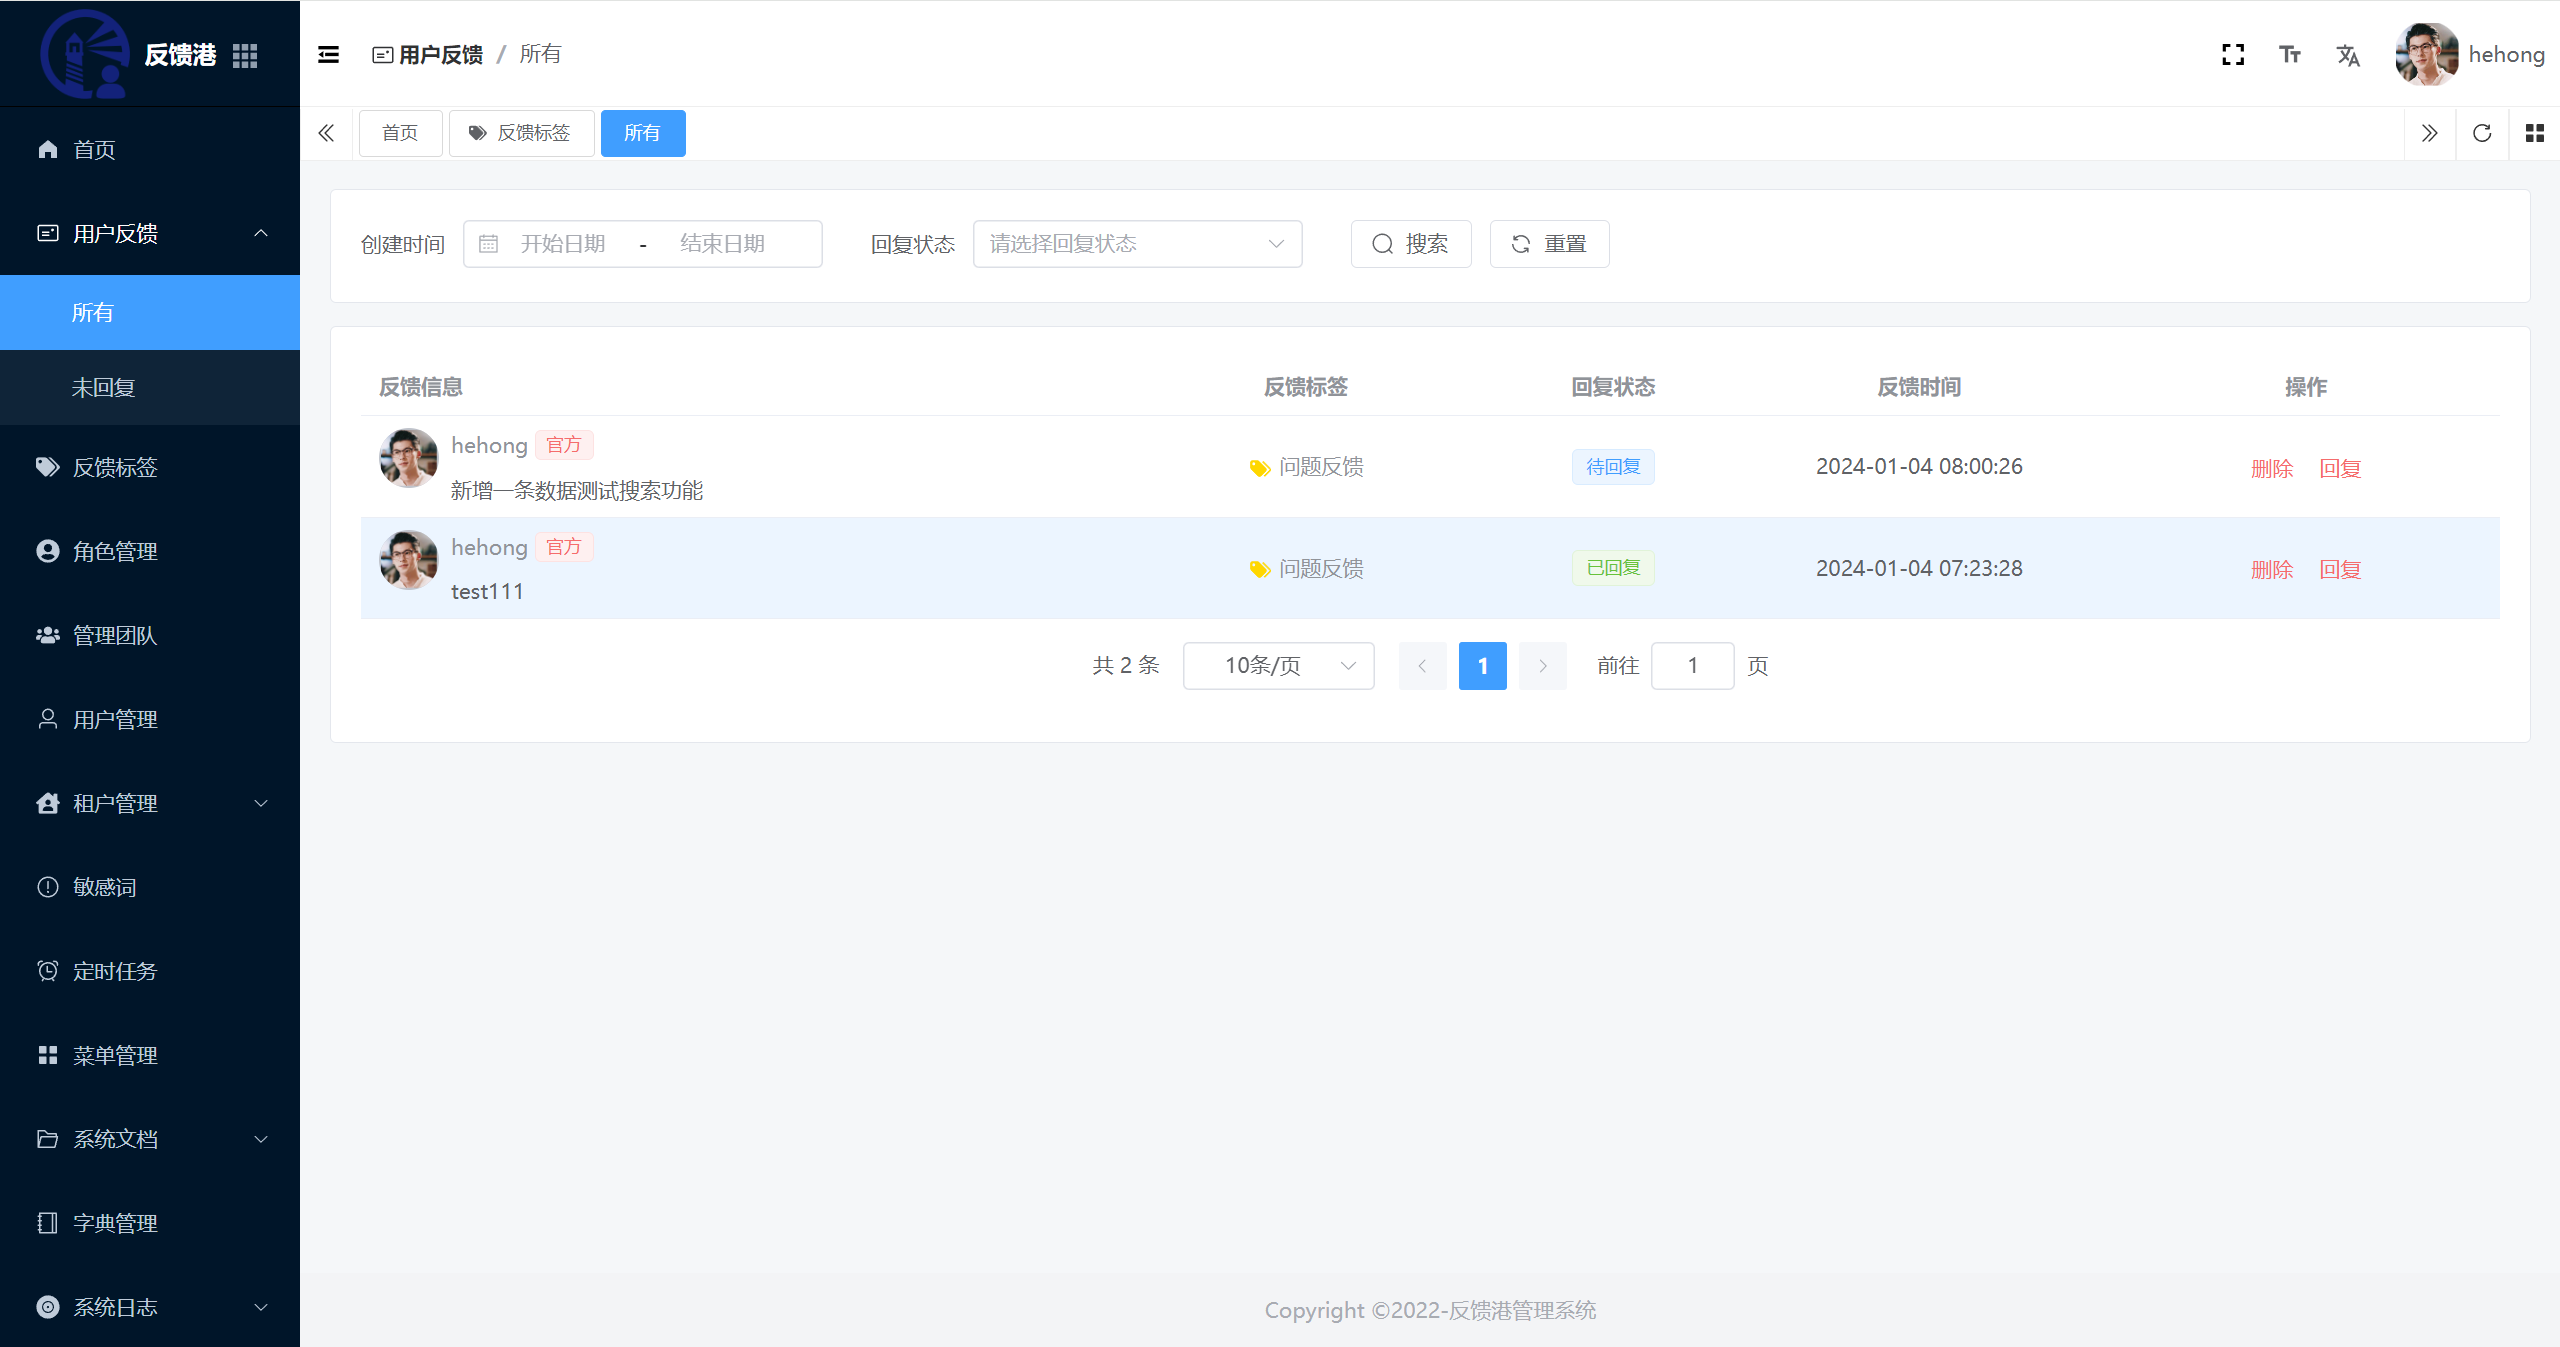Image resolution: width=2560 pixels, height=1347 pixels.
Task: Click the 重置 button
Action: click(1549, 244)
